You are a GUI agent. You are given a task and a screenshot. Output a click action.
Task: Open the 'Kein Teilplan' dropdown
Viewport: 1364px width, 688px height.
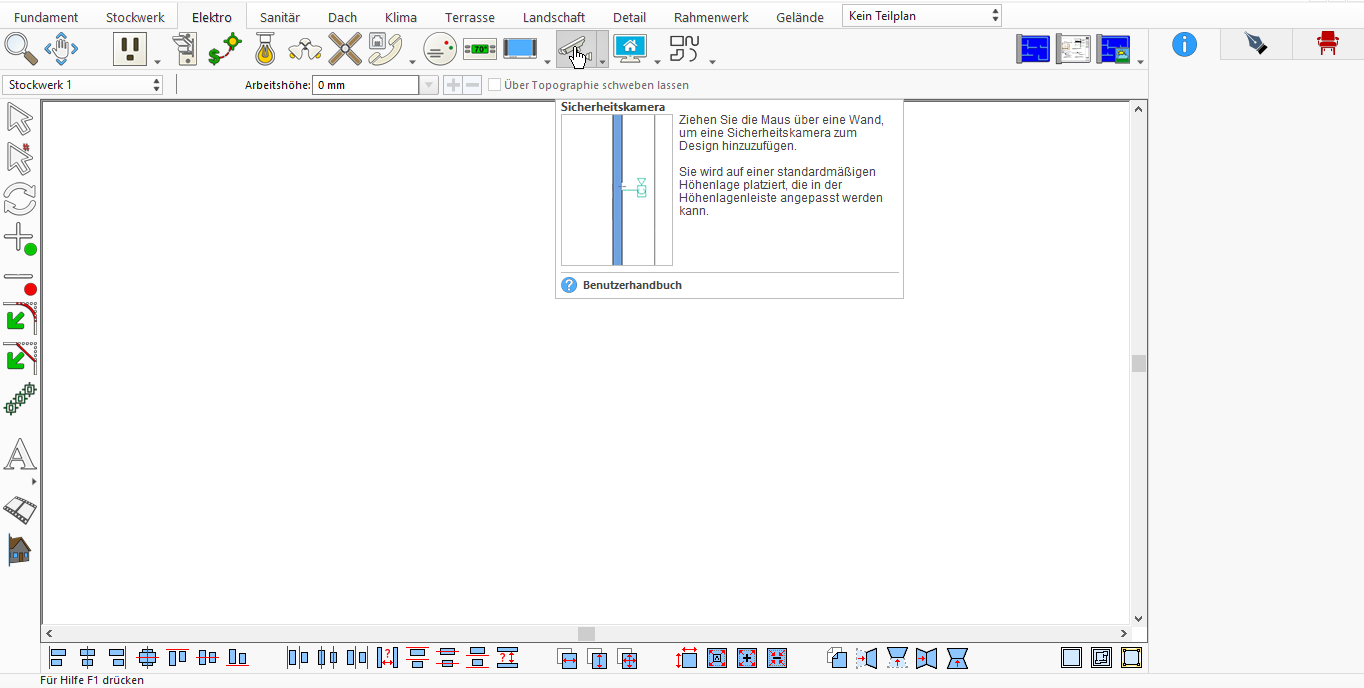922,16
